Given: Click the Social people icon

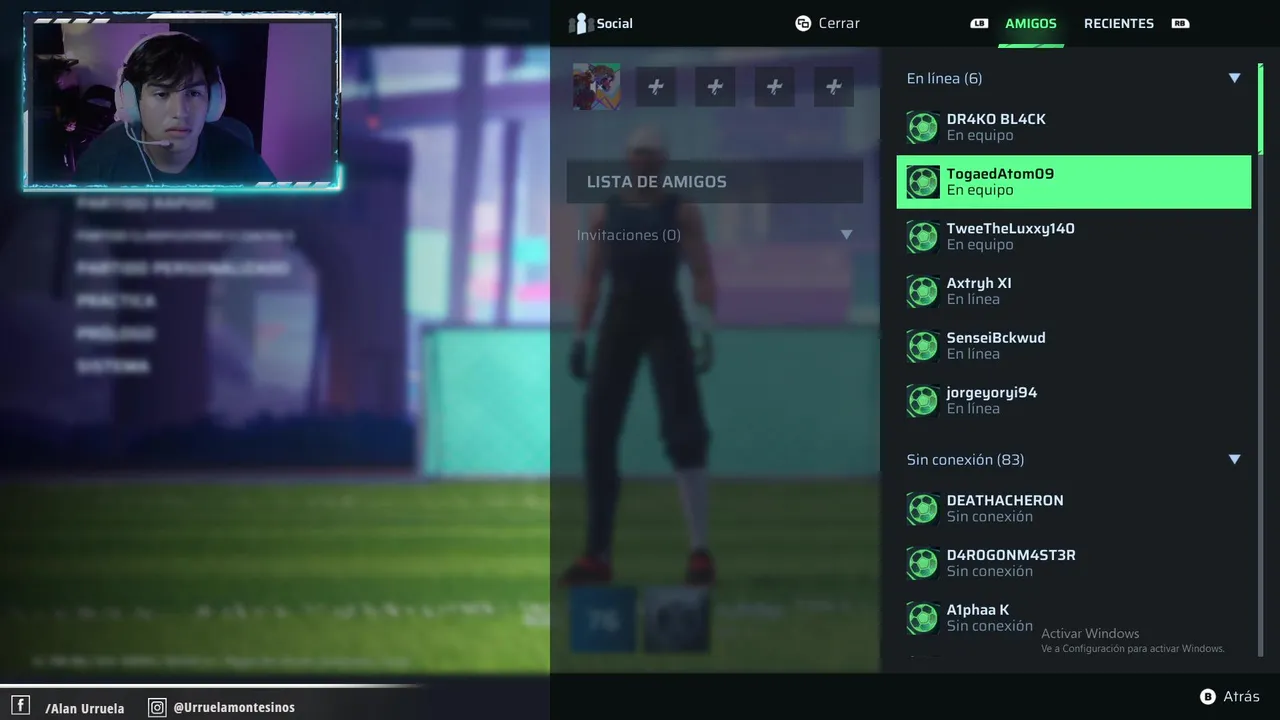Looking at the screenshot, I should click(581, 24).
